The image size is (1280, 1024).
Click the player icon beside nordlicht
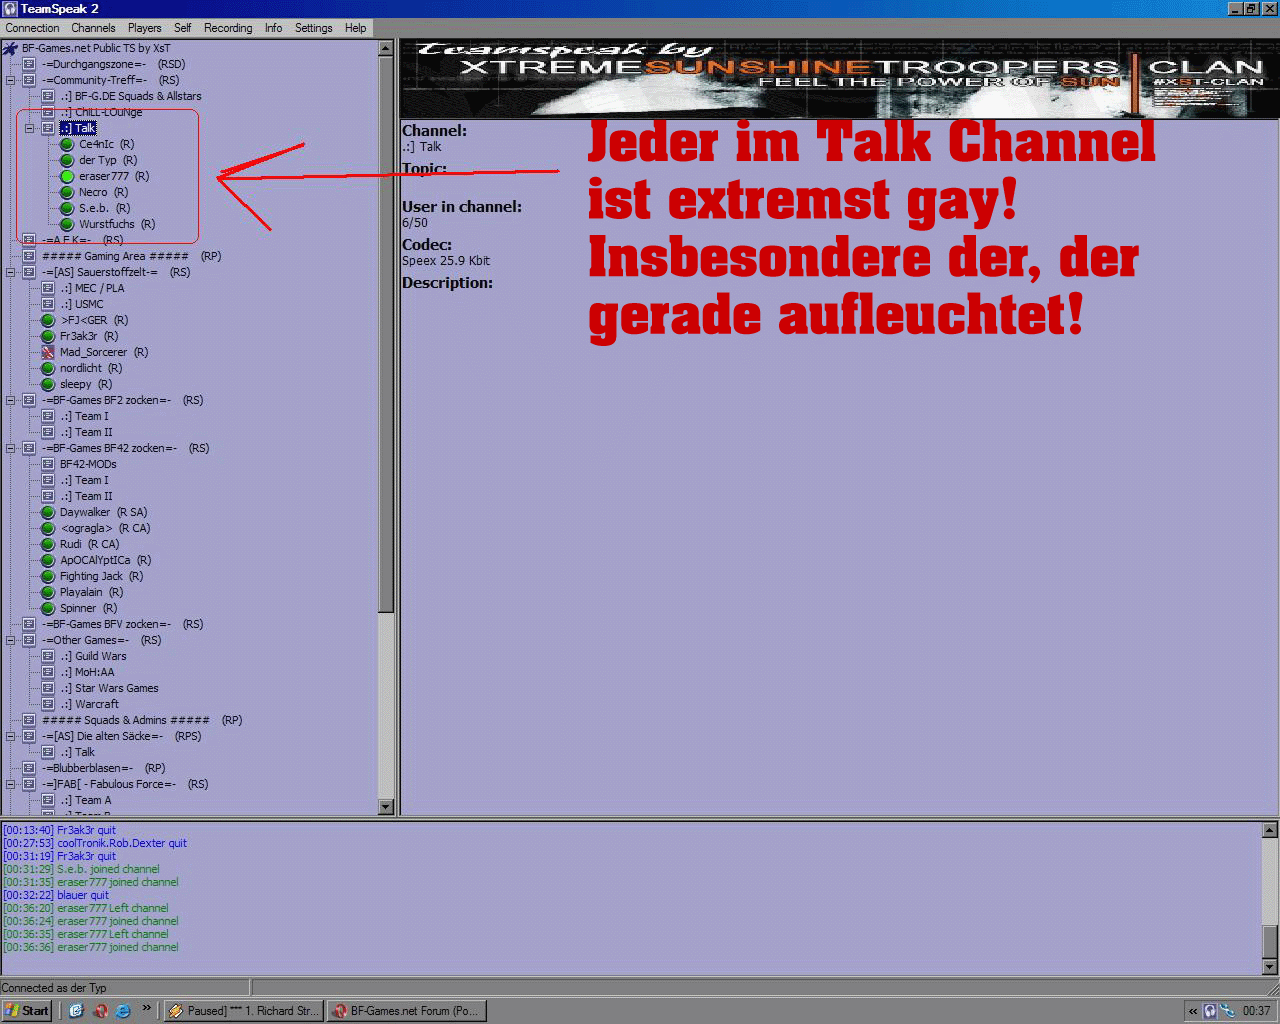[x=48, y=368]
